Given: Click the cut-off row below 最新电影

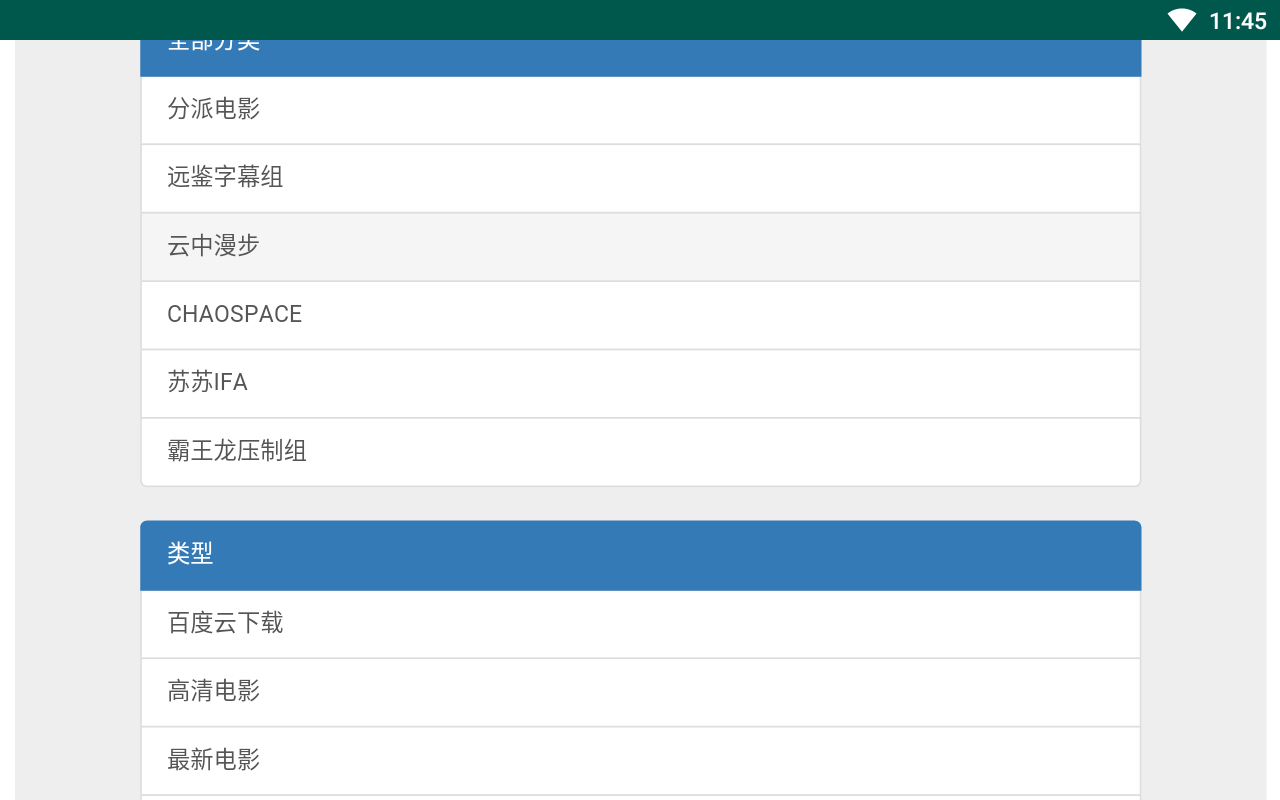Looking at the screenshot, I should coord(640,798).
